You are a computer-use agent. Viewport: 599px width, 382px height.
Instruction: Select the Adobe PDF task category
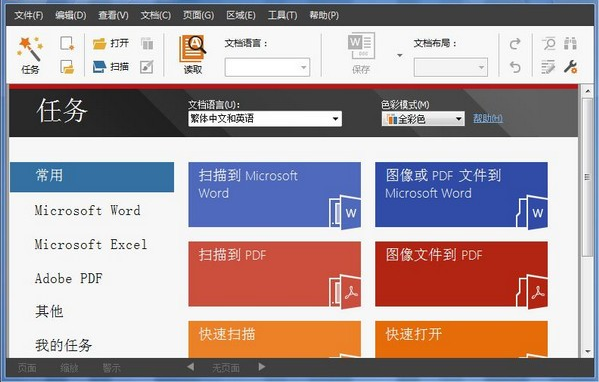(x=68, y=278)
